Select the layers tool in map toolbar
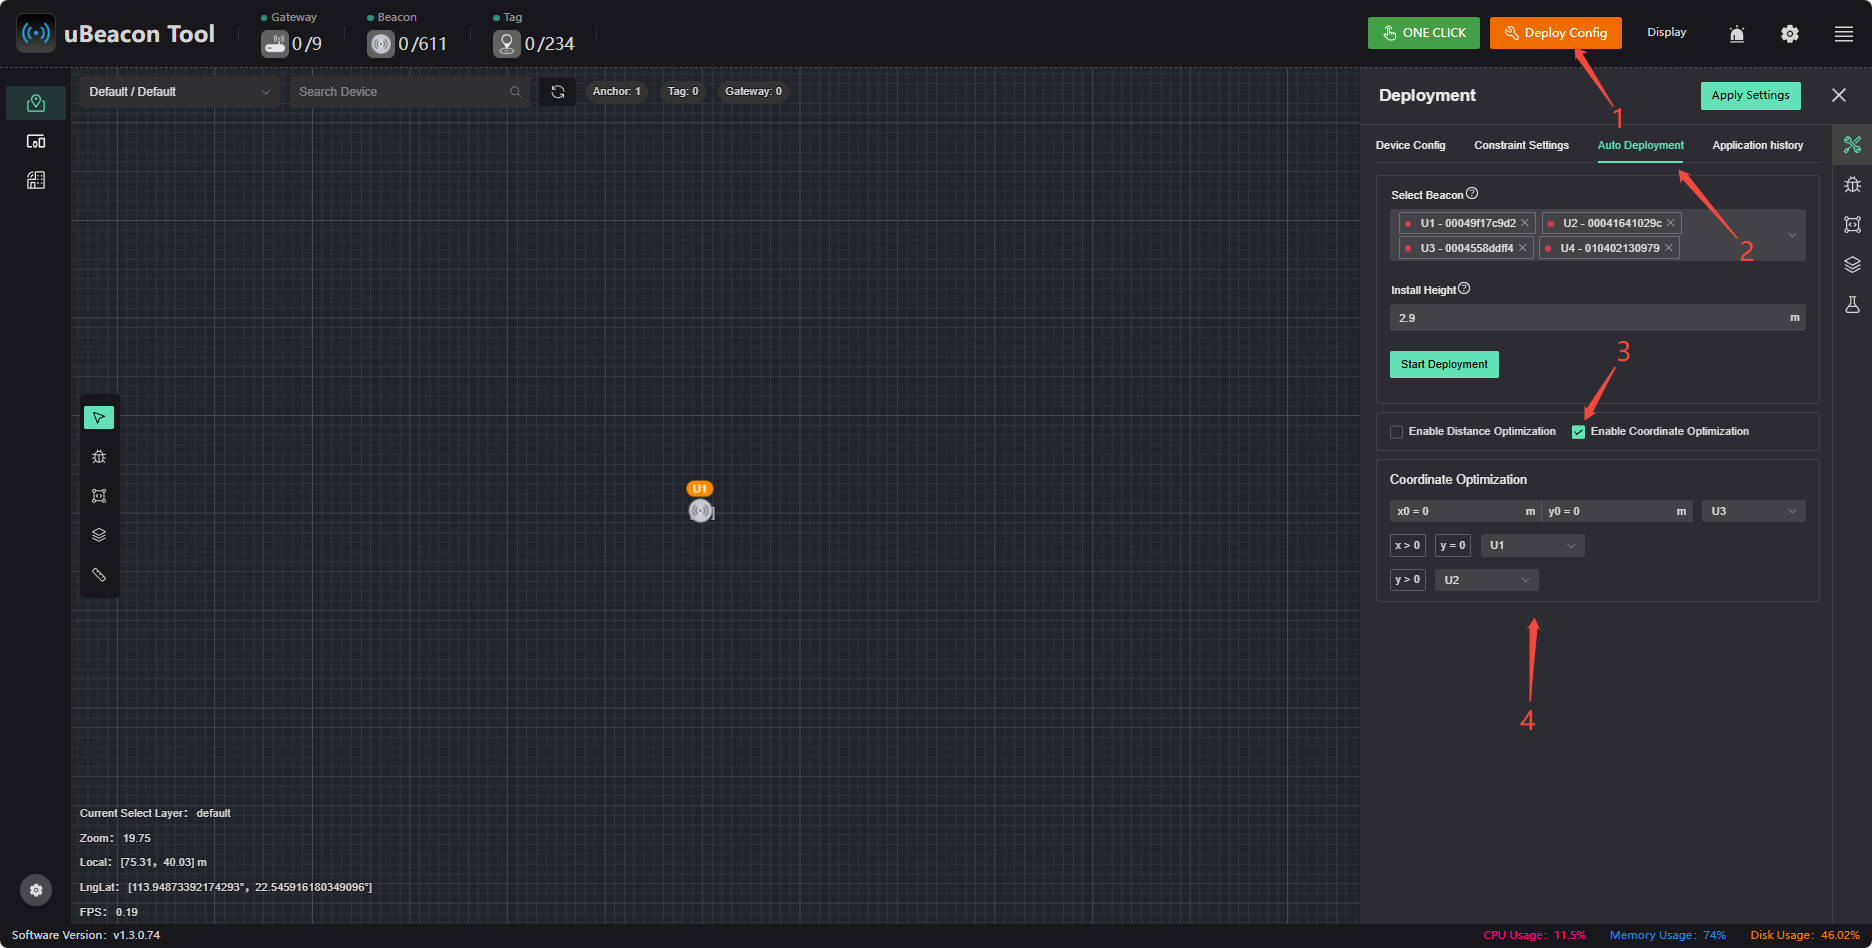 tap(99, 535)
